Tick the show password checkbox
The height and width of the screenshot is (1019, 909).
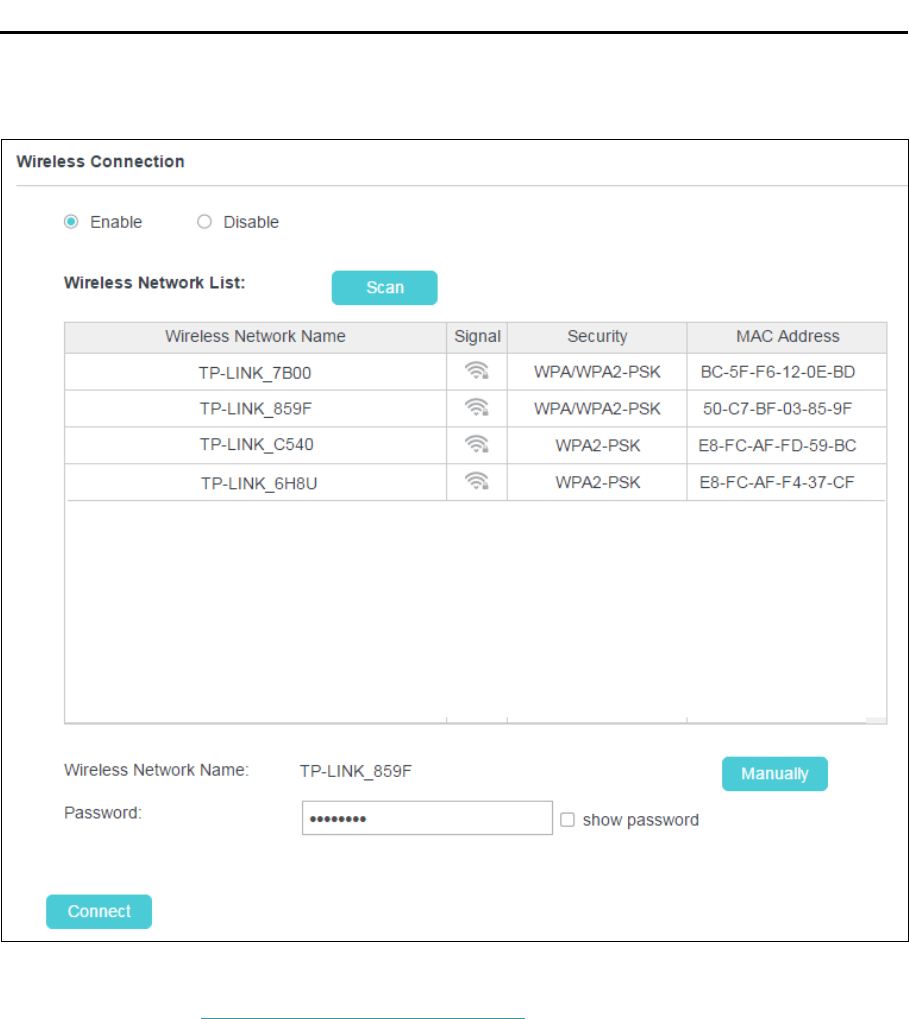tap(567, 819)
